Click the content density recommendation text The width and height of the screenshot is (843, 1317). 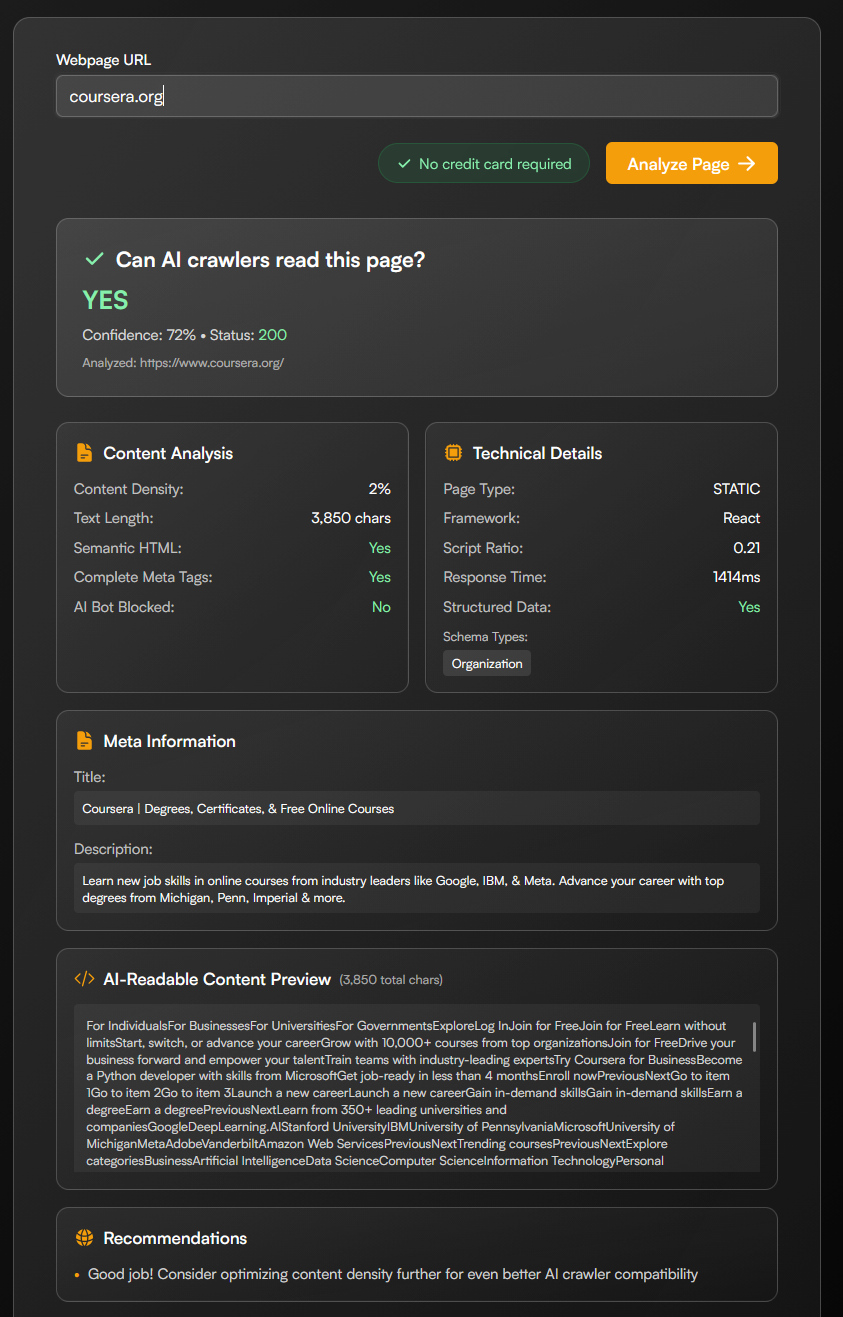[393, 1274]
